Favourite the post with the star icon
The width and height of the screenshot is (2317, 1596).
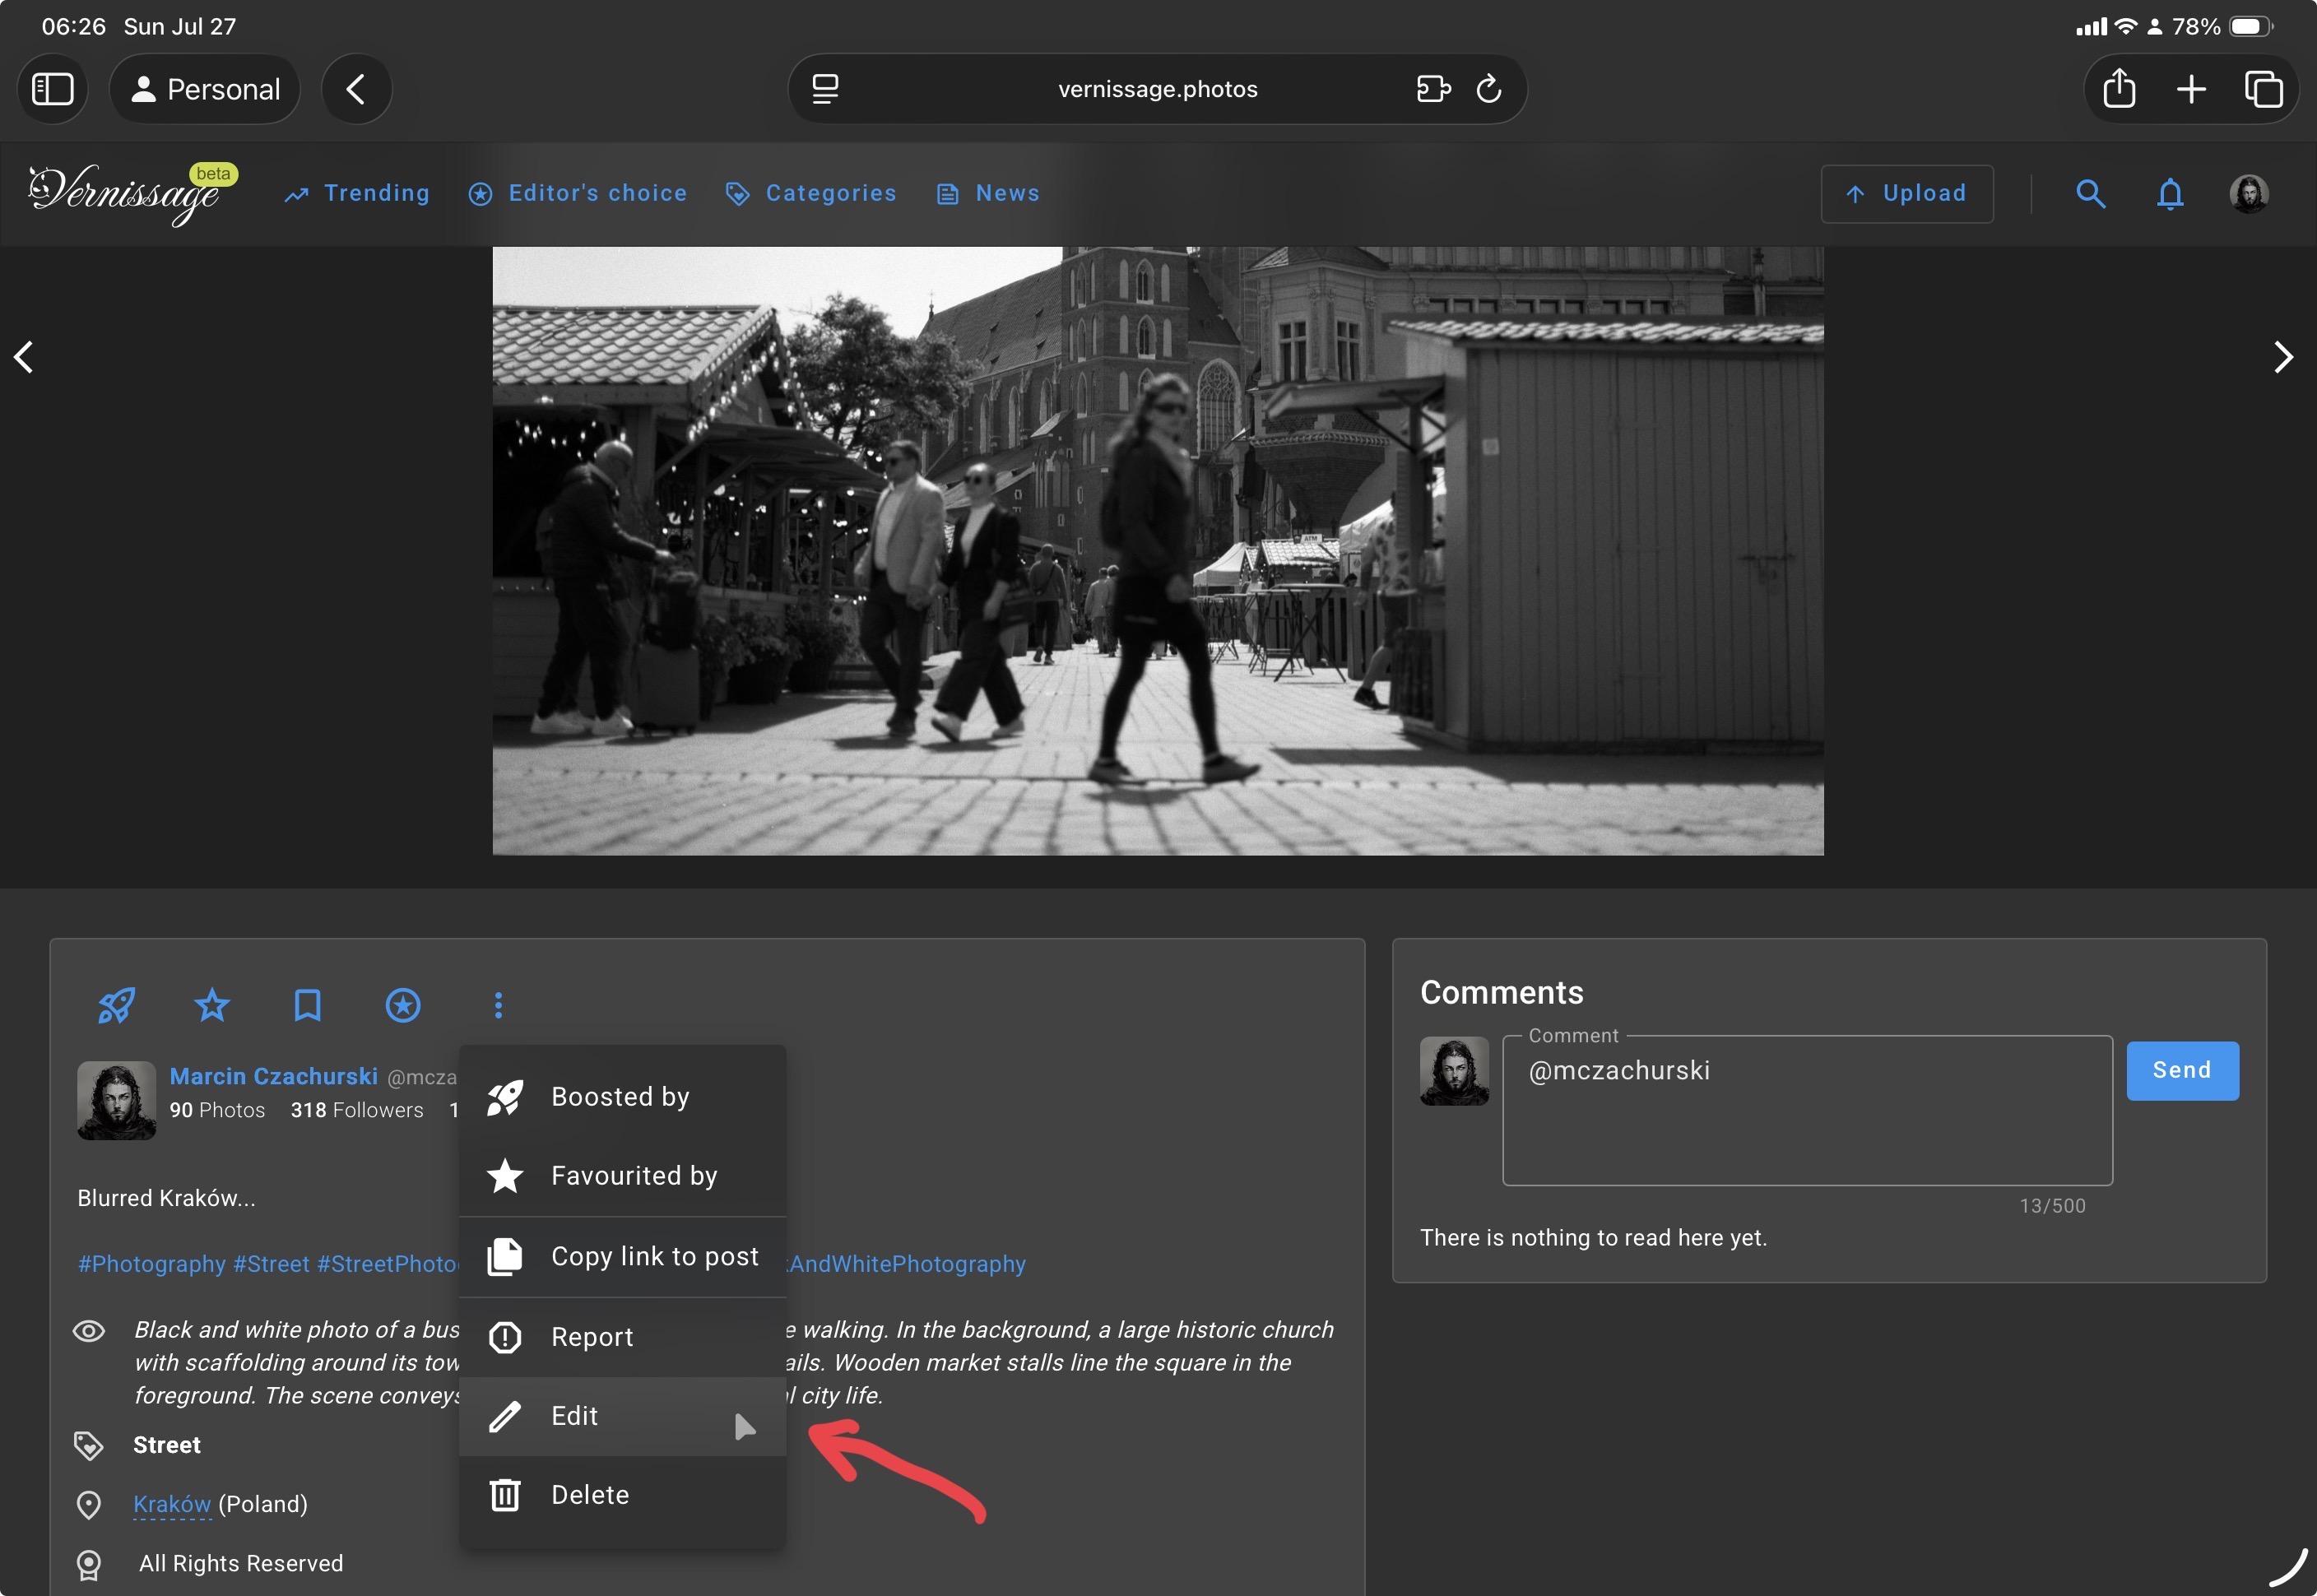pyautogui.click(x=211, y=1005)
